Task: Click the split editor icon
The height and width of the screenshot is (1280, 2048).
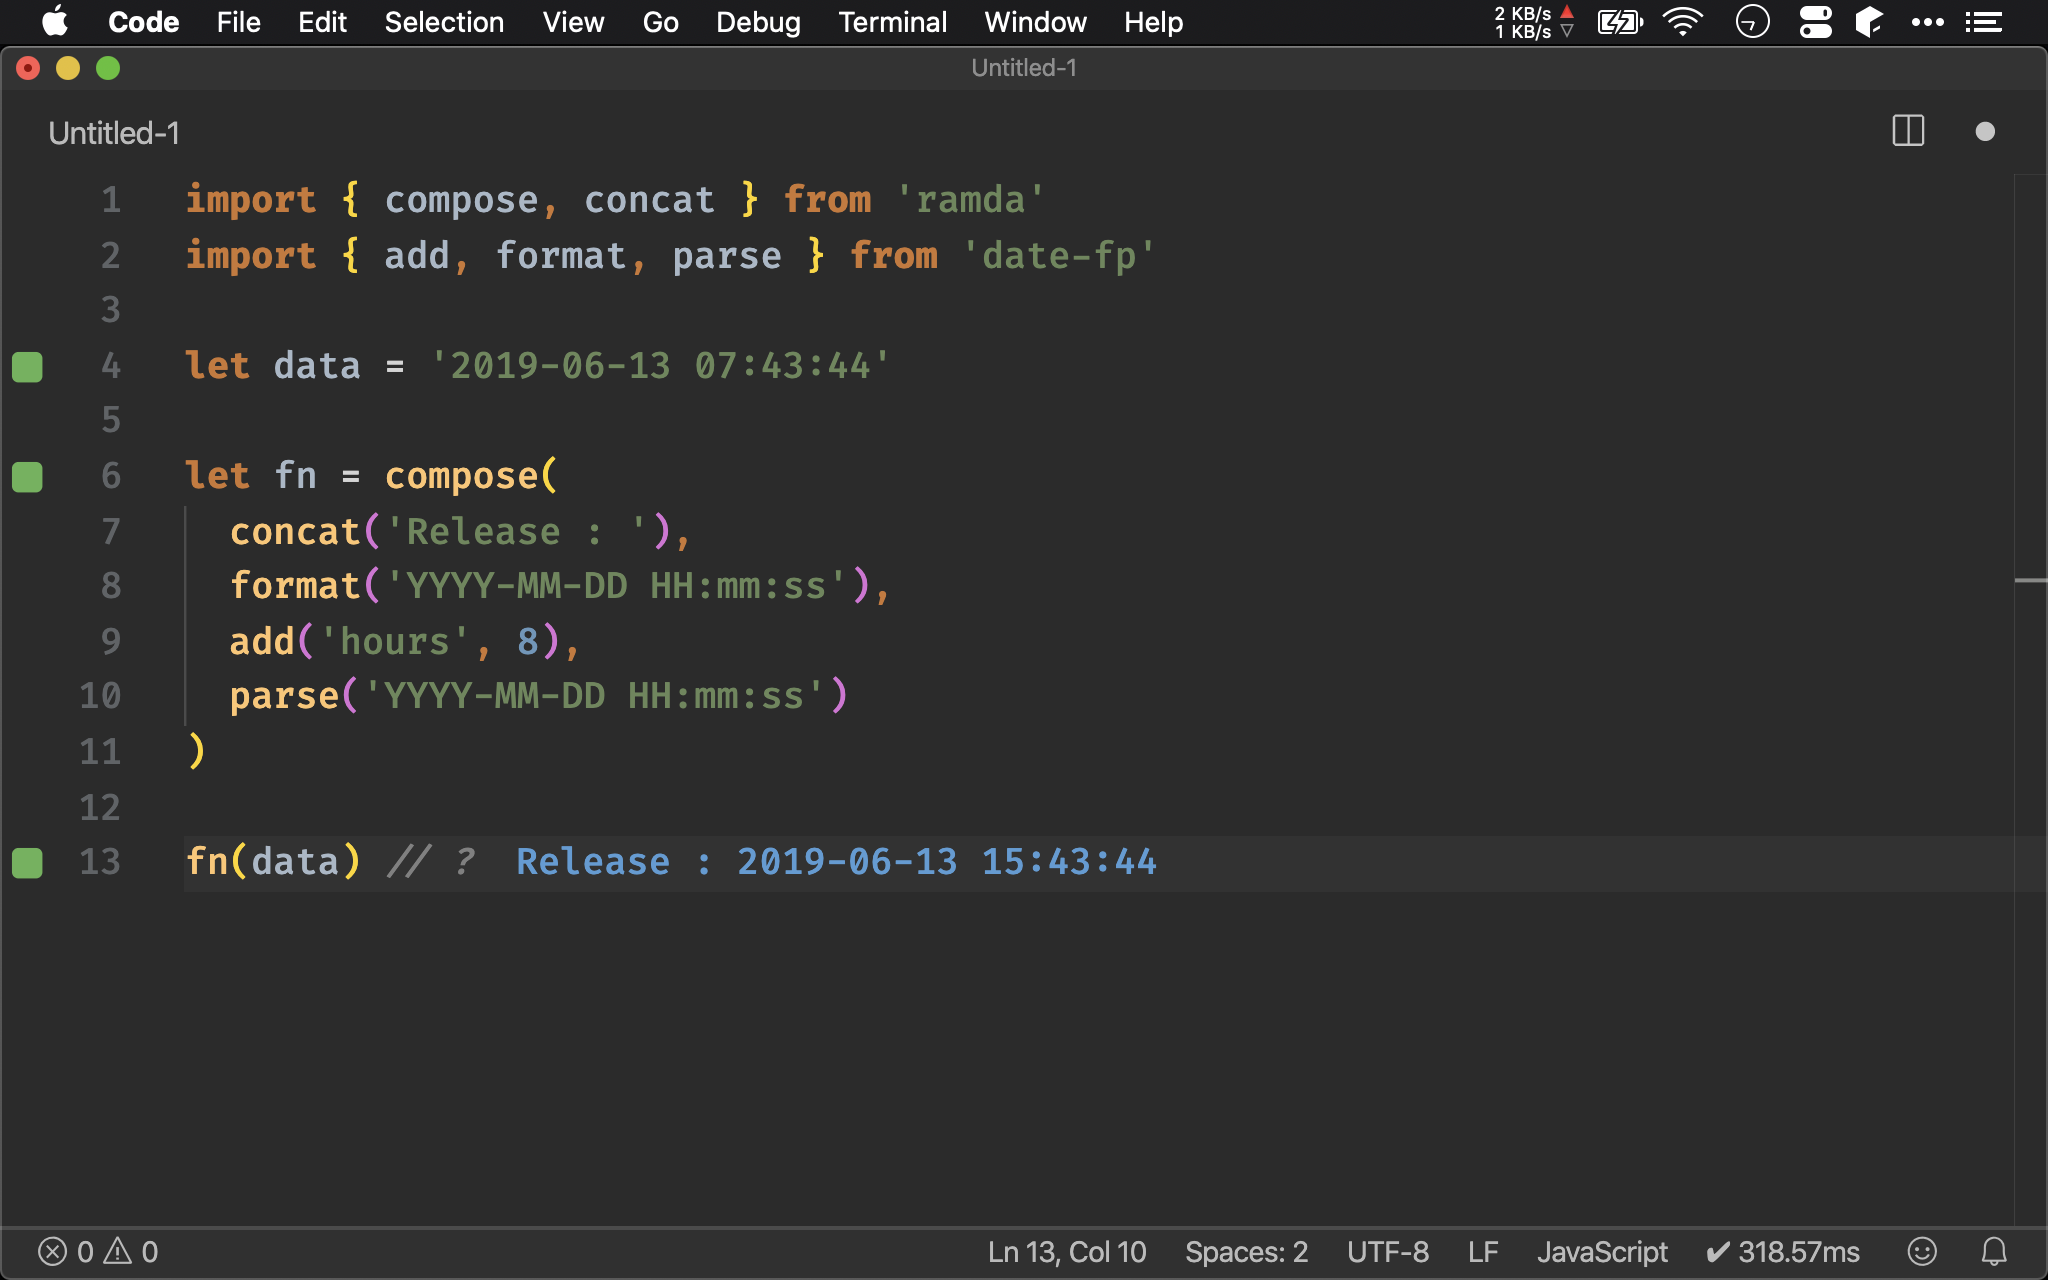Action: (1908, 133)
